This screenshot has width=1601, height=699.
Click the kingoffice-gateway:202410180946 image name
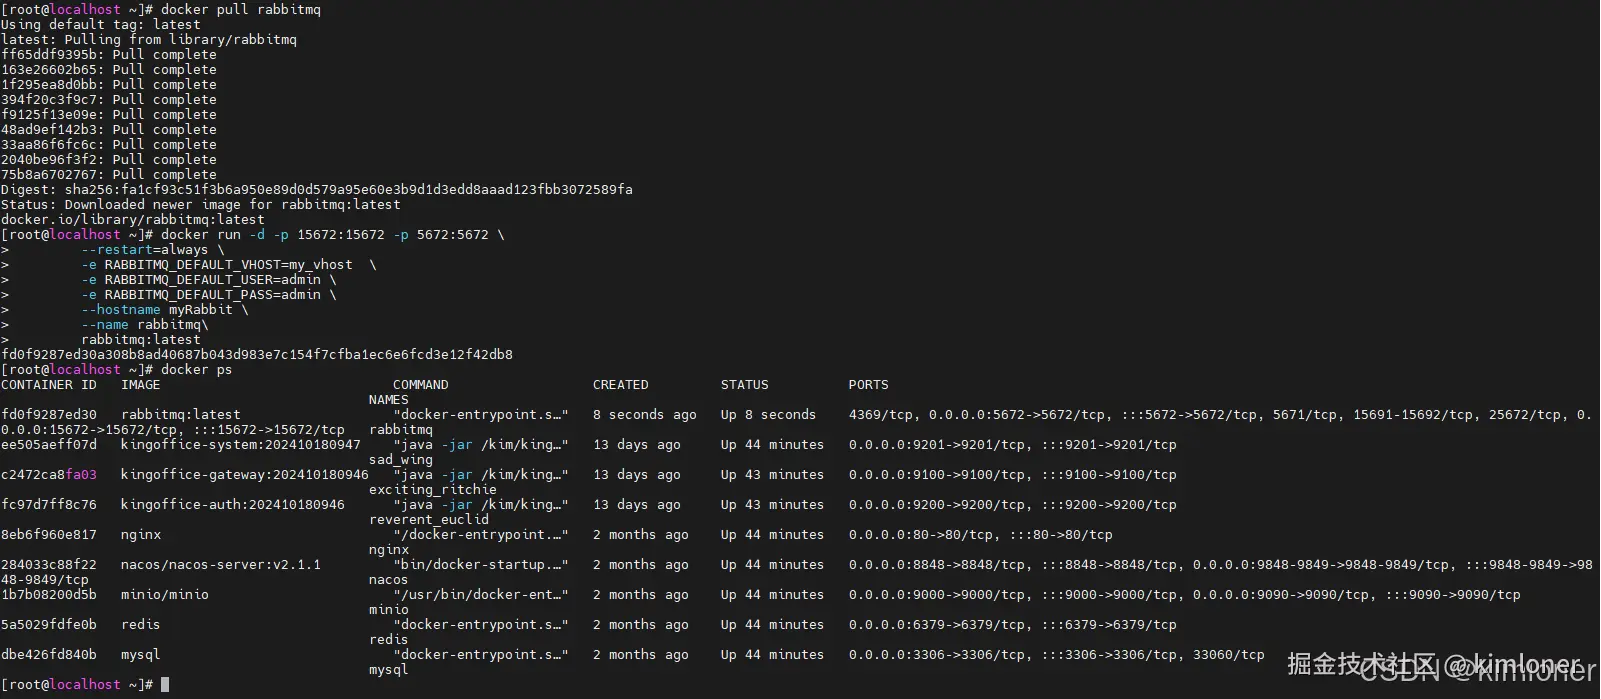tap(244, 475)
